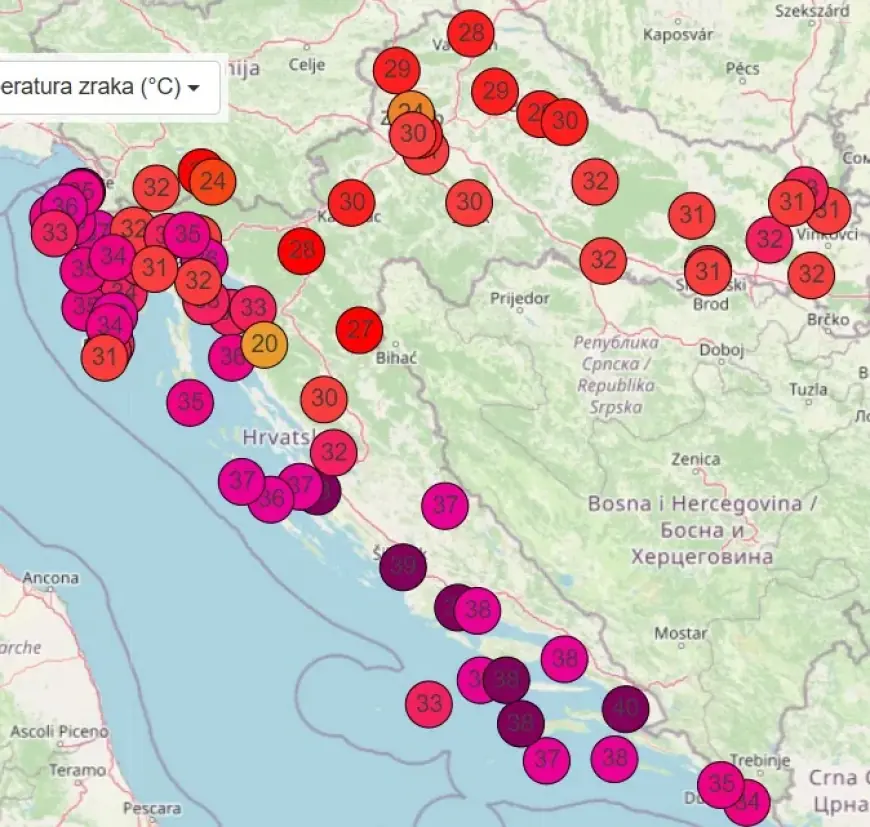Select the dark 40°C marker near the southern coast
Viewport: 870px width, 827px height.
[x=625, y=708]
